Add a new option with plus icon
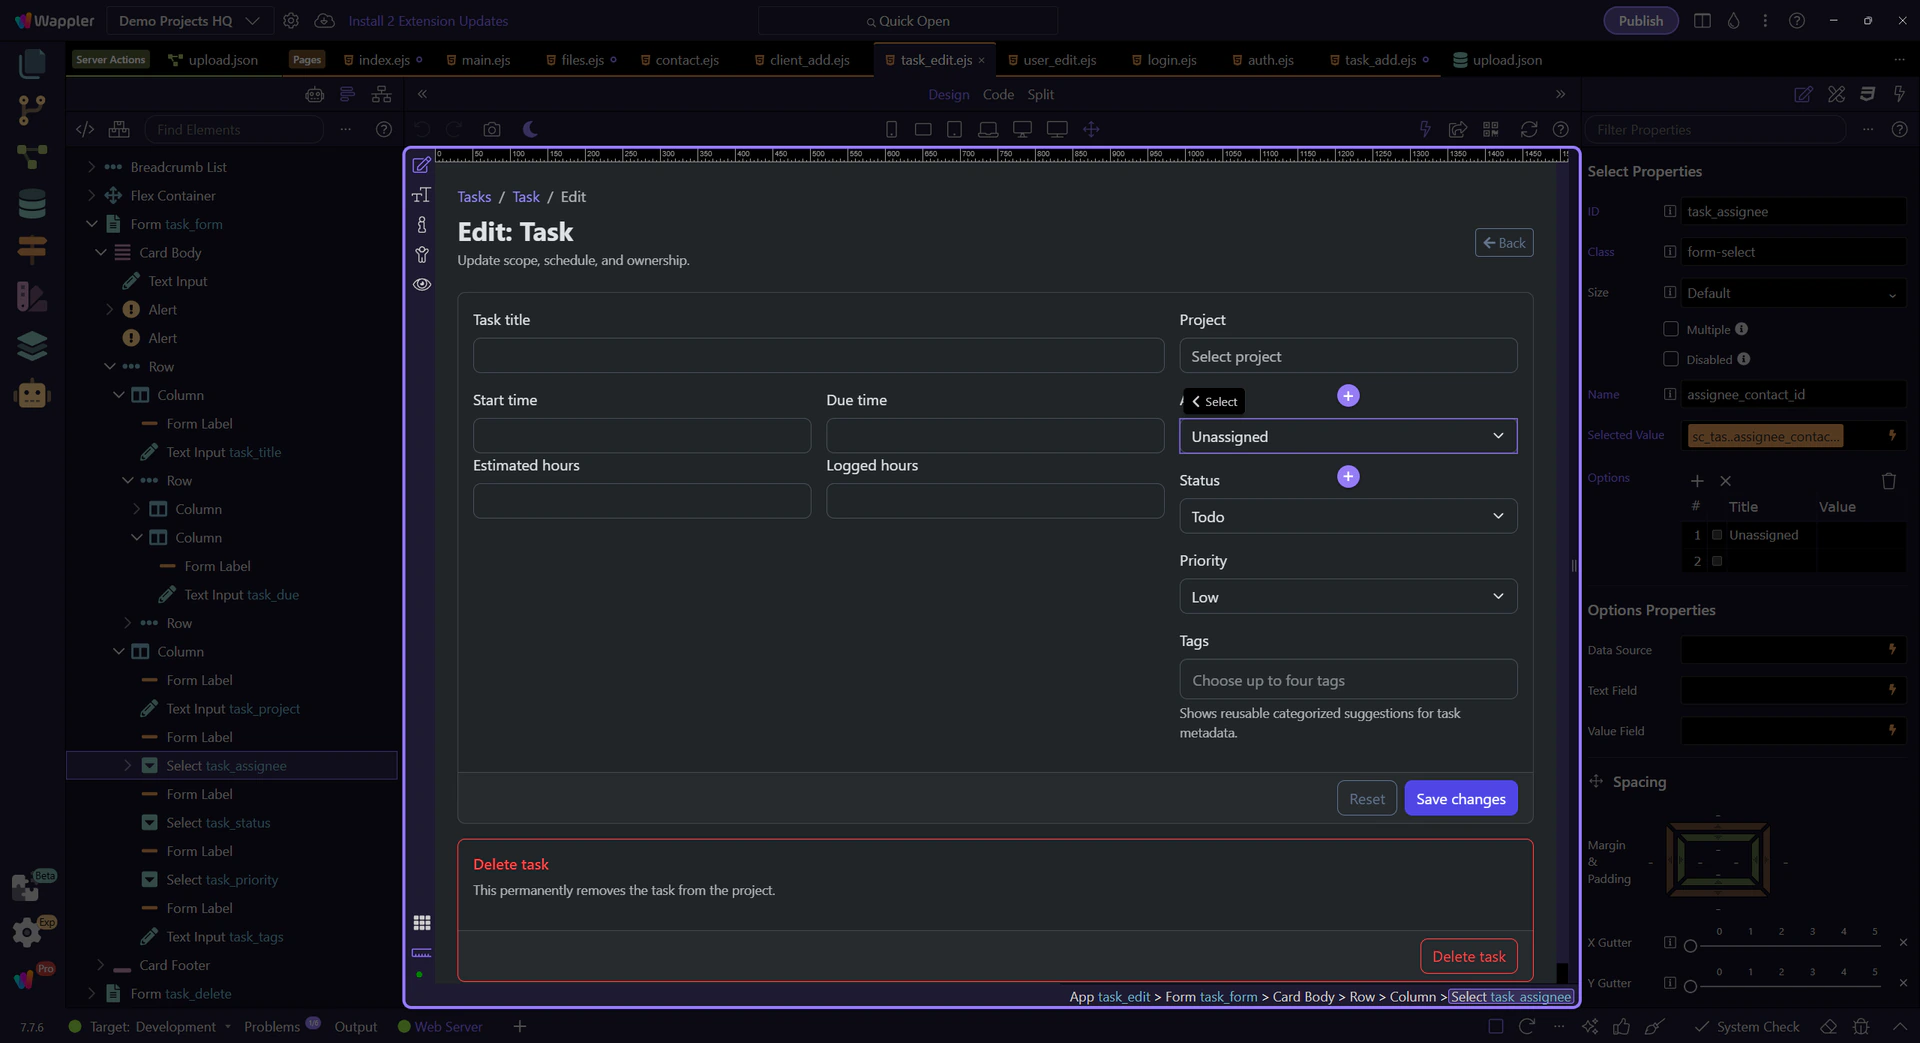Image resolution: width=1920 pixels, height=1043 pixels. point(1696,481)
